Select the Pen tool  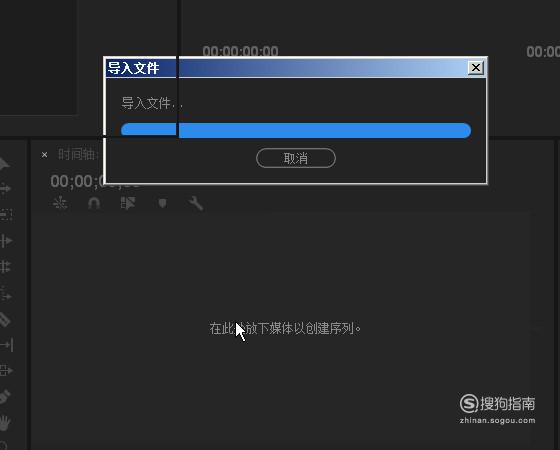click(4, 397)
